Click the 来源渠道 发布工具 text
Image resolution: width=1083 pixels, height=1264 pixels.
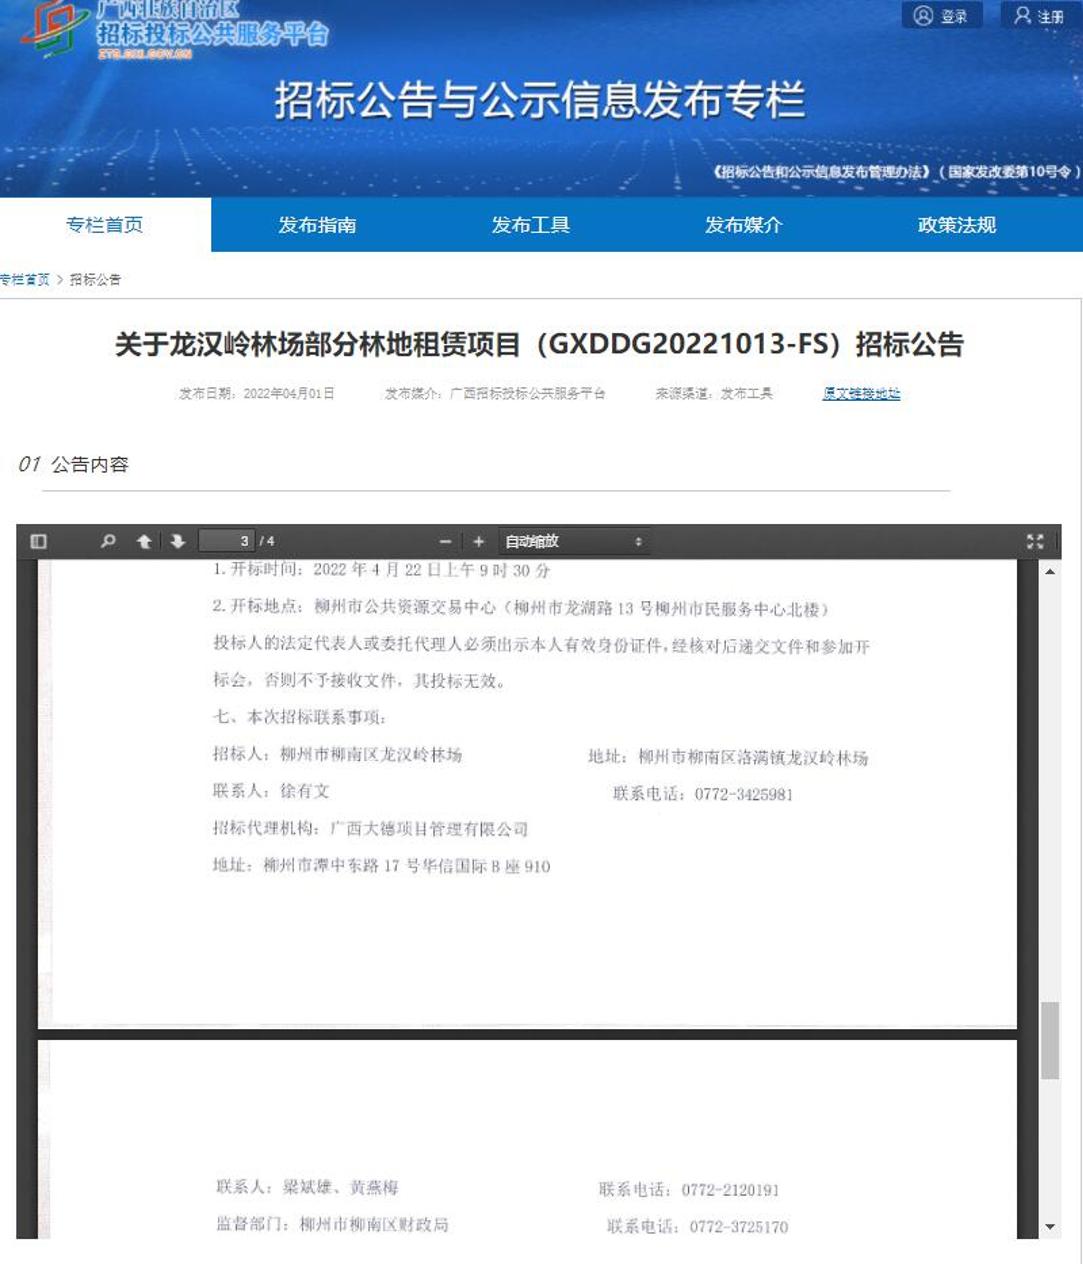[x=714, y=394]
